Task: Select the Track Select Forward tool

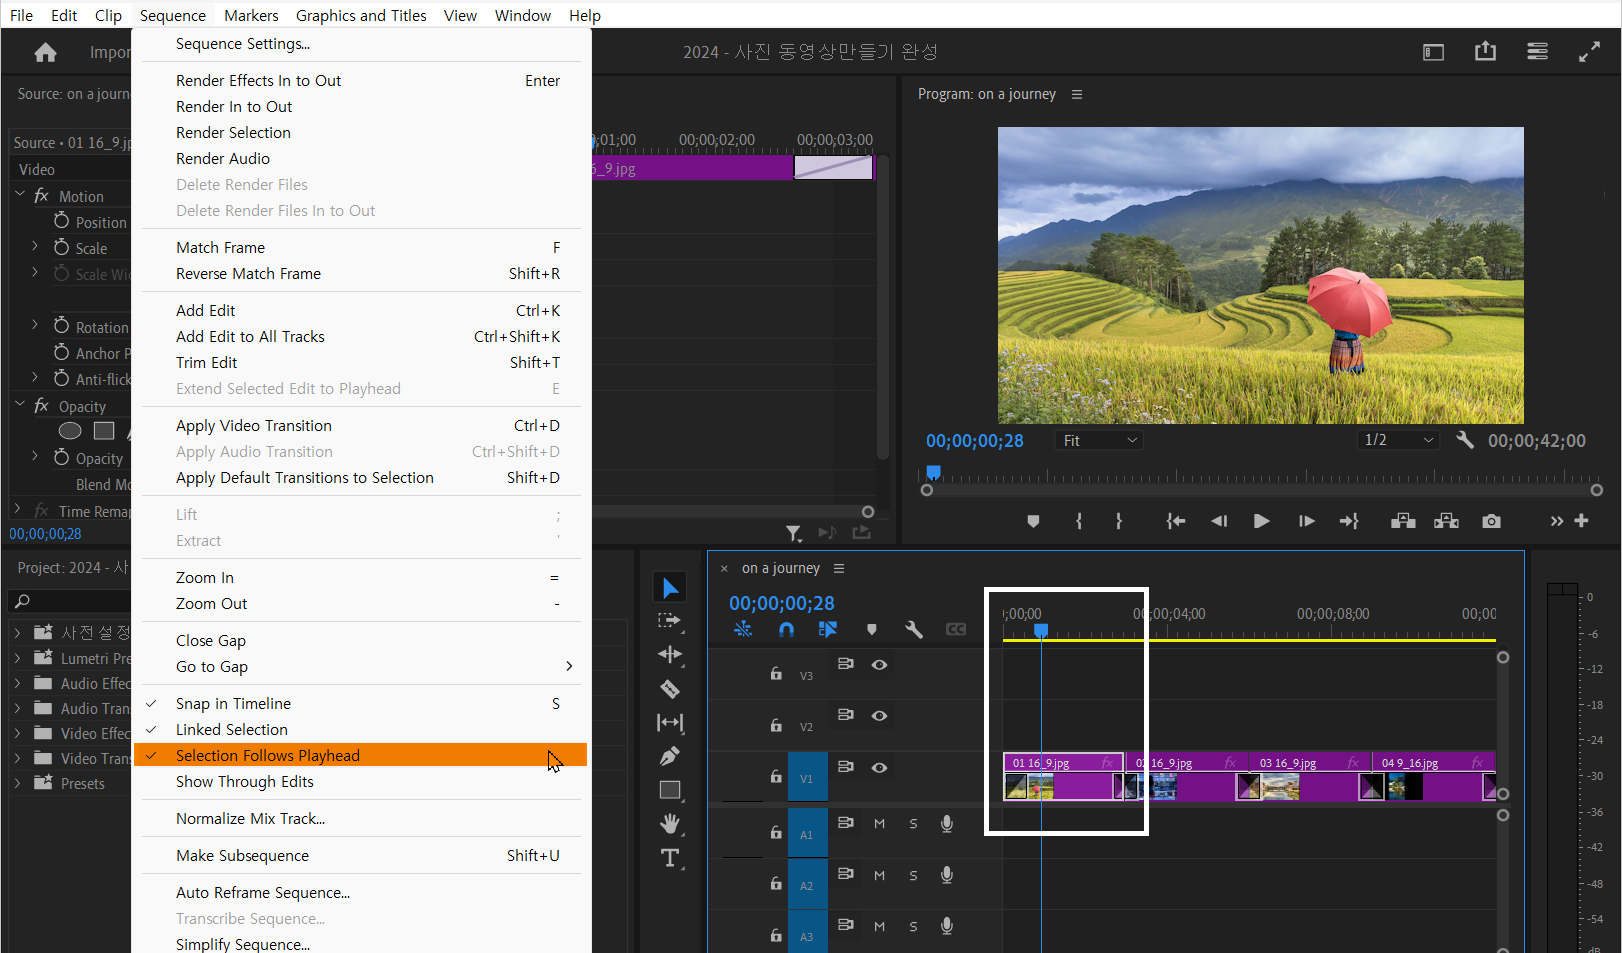Action: pos(670,621)
